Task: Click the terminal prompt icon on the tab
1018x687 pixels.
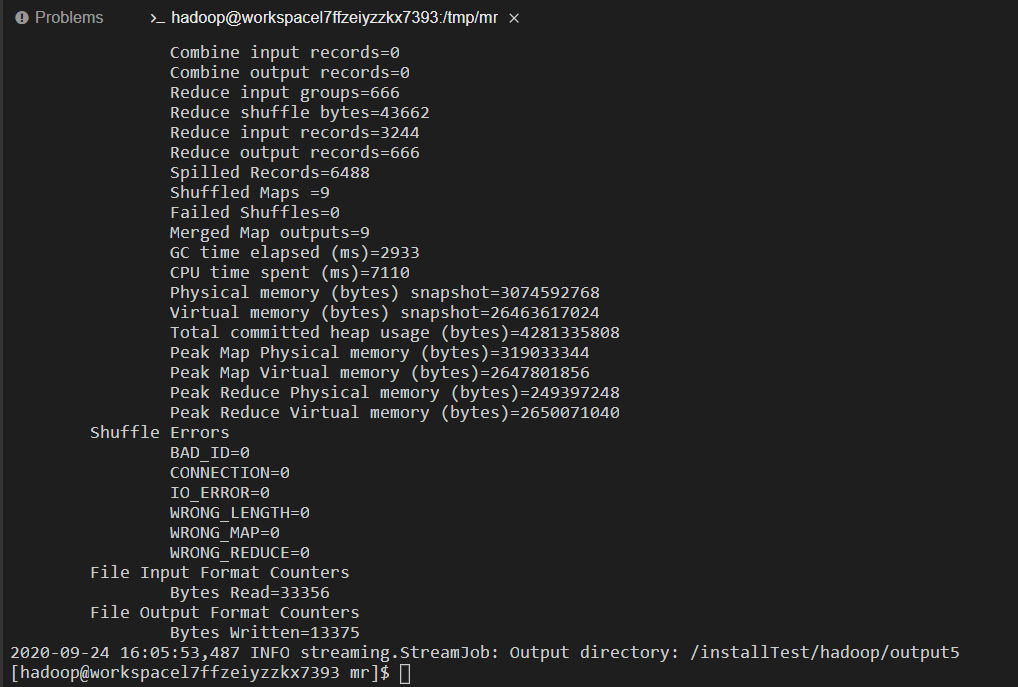Action: point(157,18)
